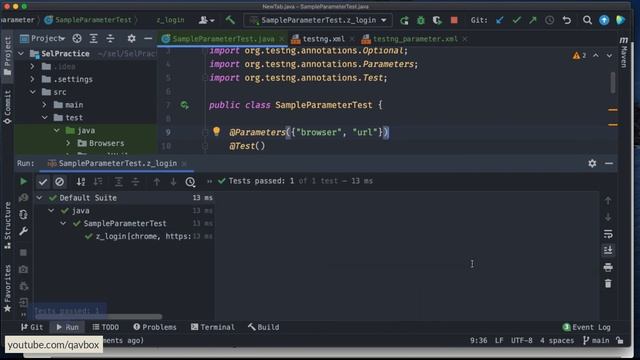Rollback changes with undo arrow
This screenshot has width=640, height=360.
567,20
